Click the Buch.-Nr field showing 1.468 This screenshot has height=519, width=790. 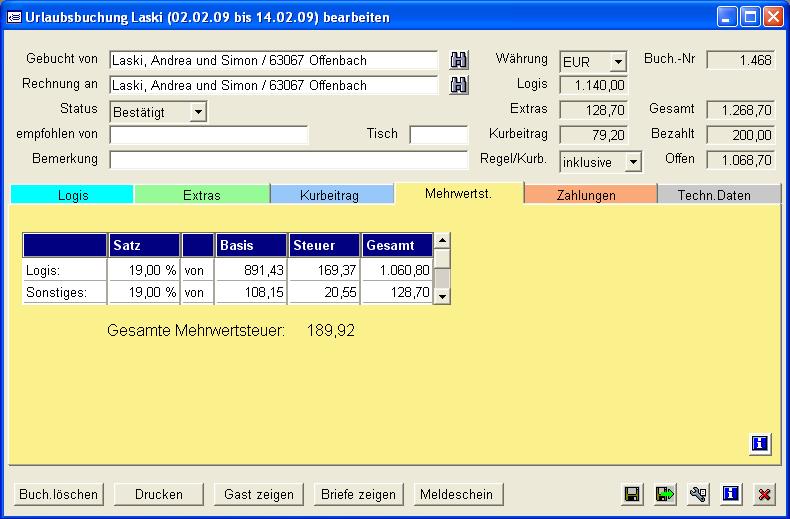(x=740, y=60)
